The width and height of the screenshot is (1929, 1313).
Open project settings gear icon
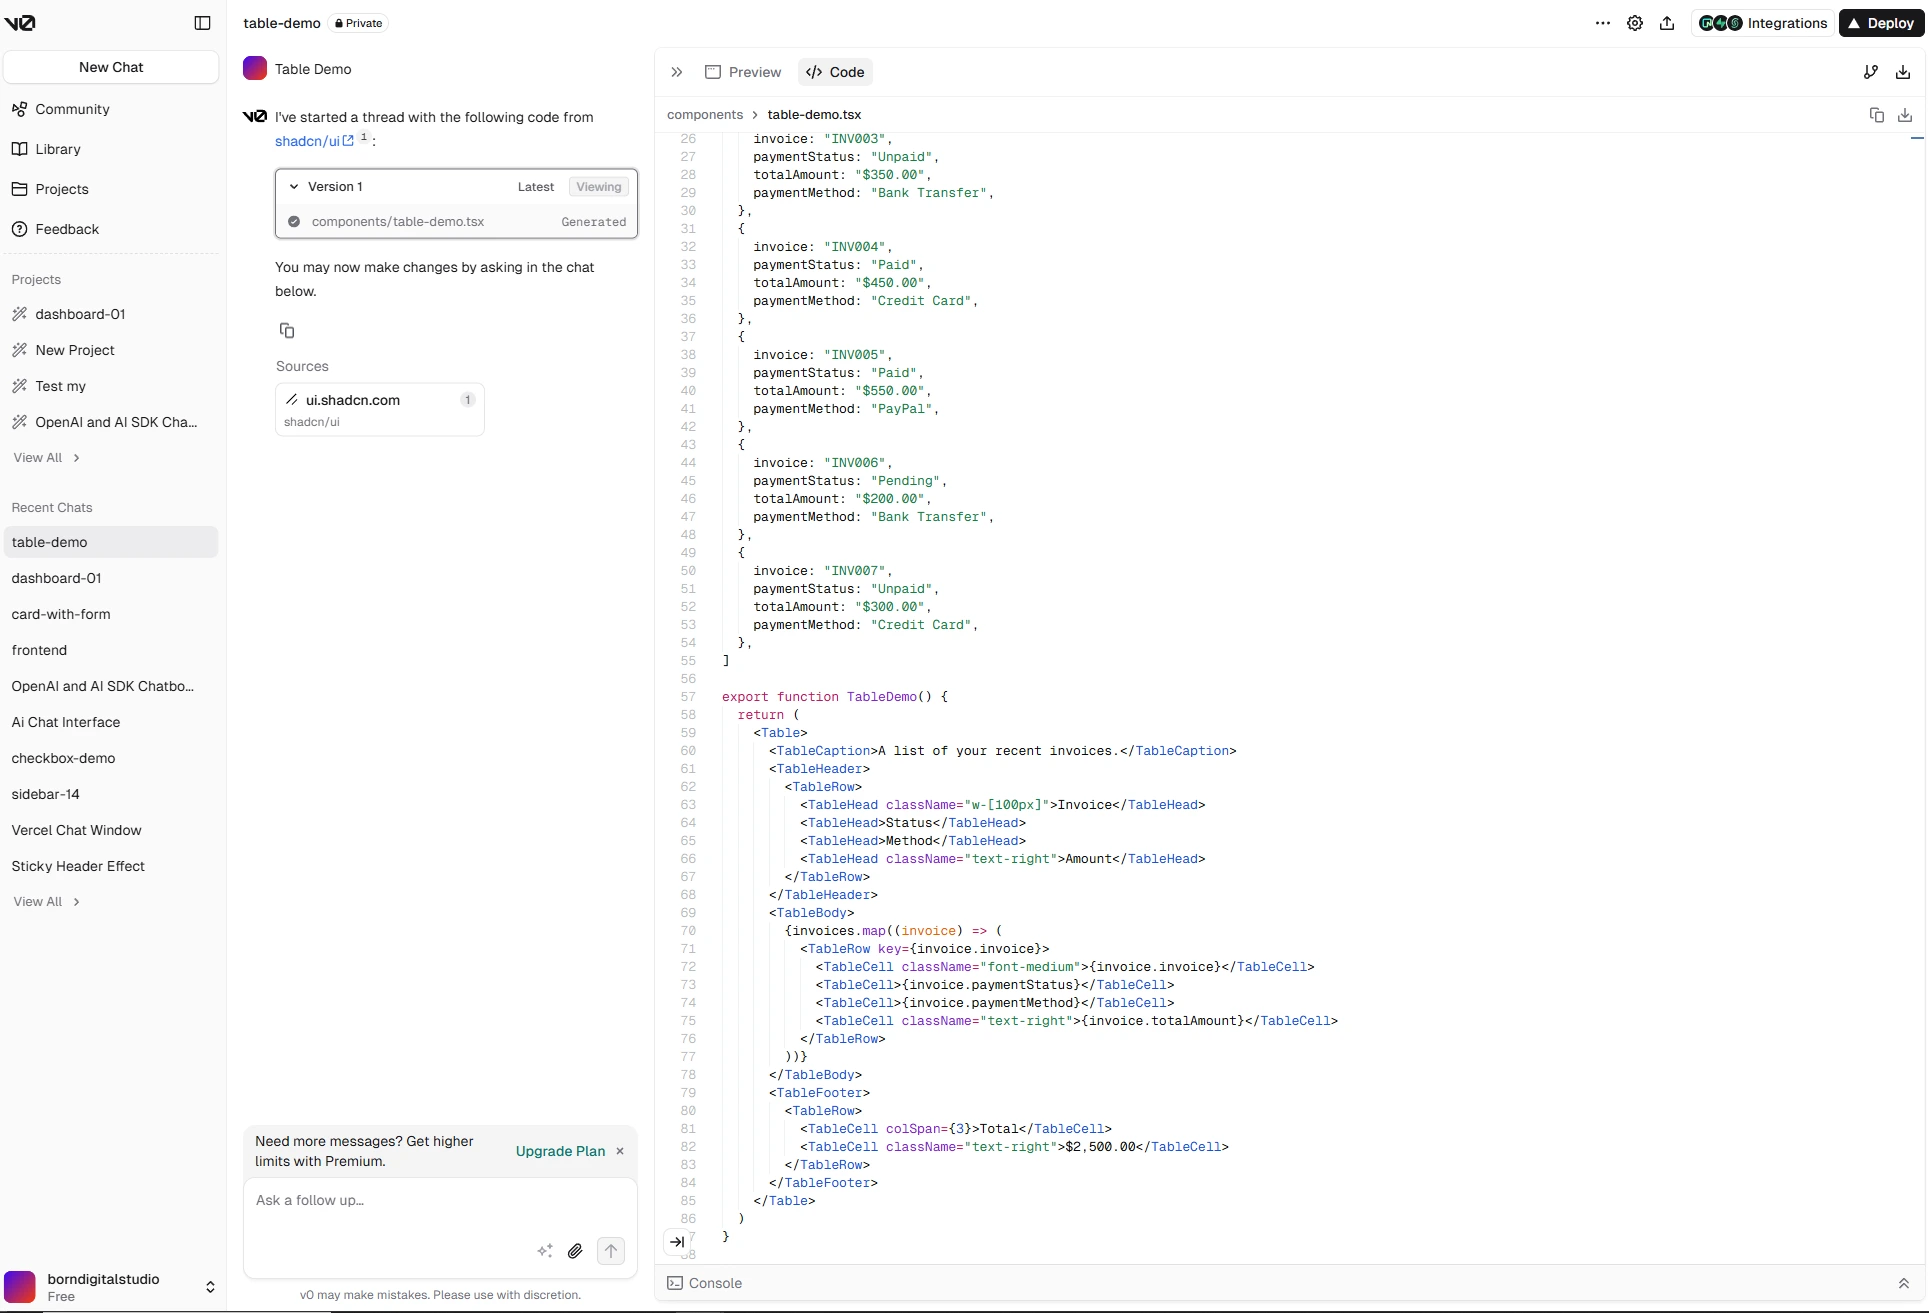click(x=1635, y=23)
